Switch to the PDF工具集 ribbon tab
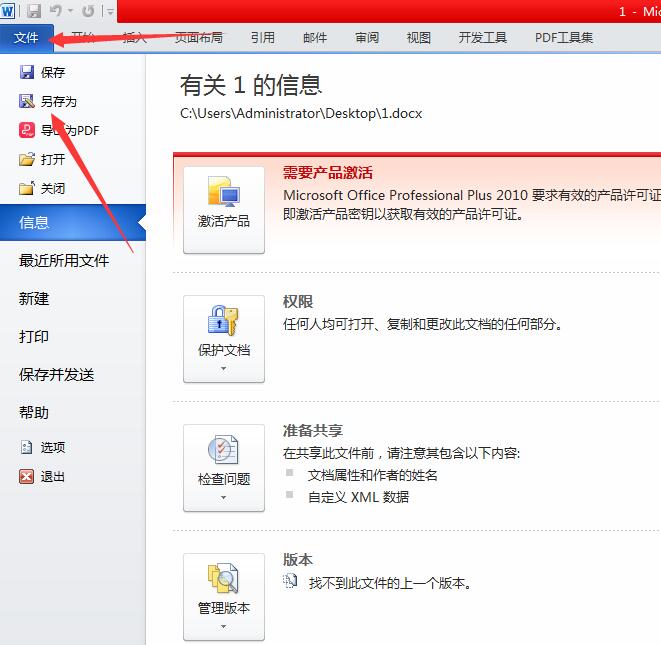The width and height of the screenshot is (661, 645). click(564, 38)
